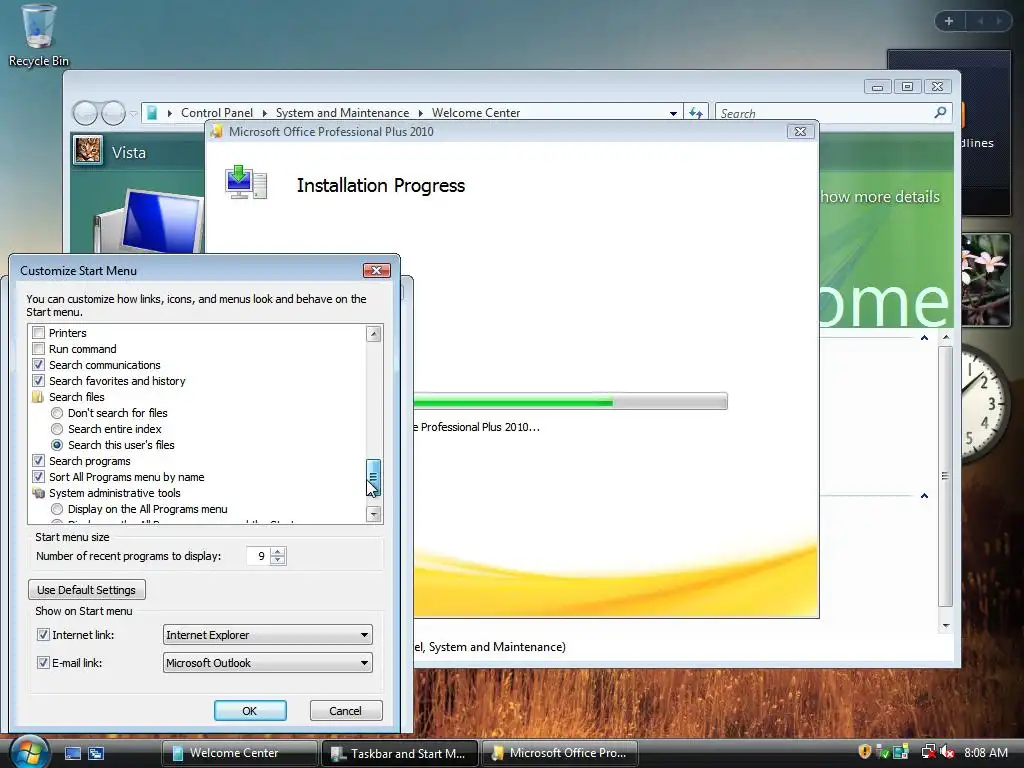
Task: Toggle the E-mail link checkbox
Action: pos(43,662)
